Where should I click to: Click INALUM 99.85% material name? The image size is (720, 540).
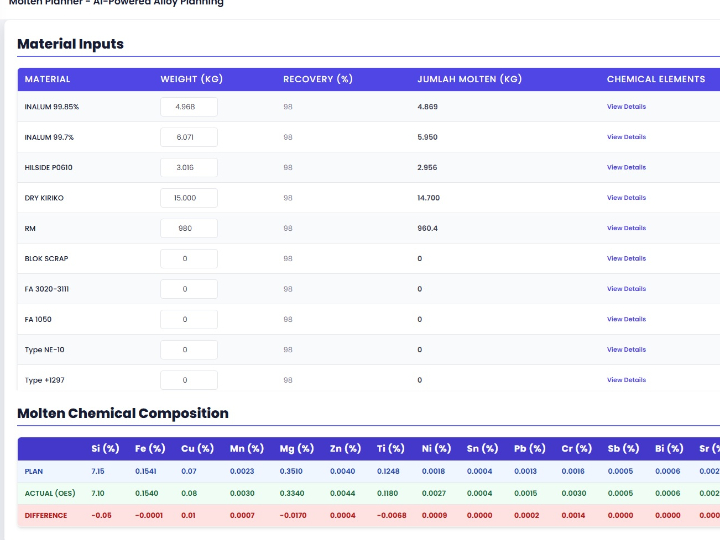tap(52, 107)
